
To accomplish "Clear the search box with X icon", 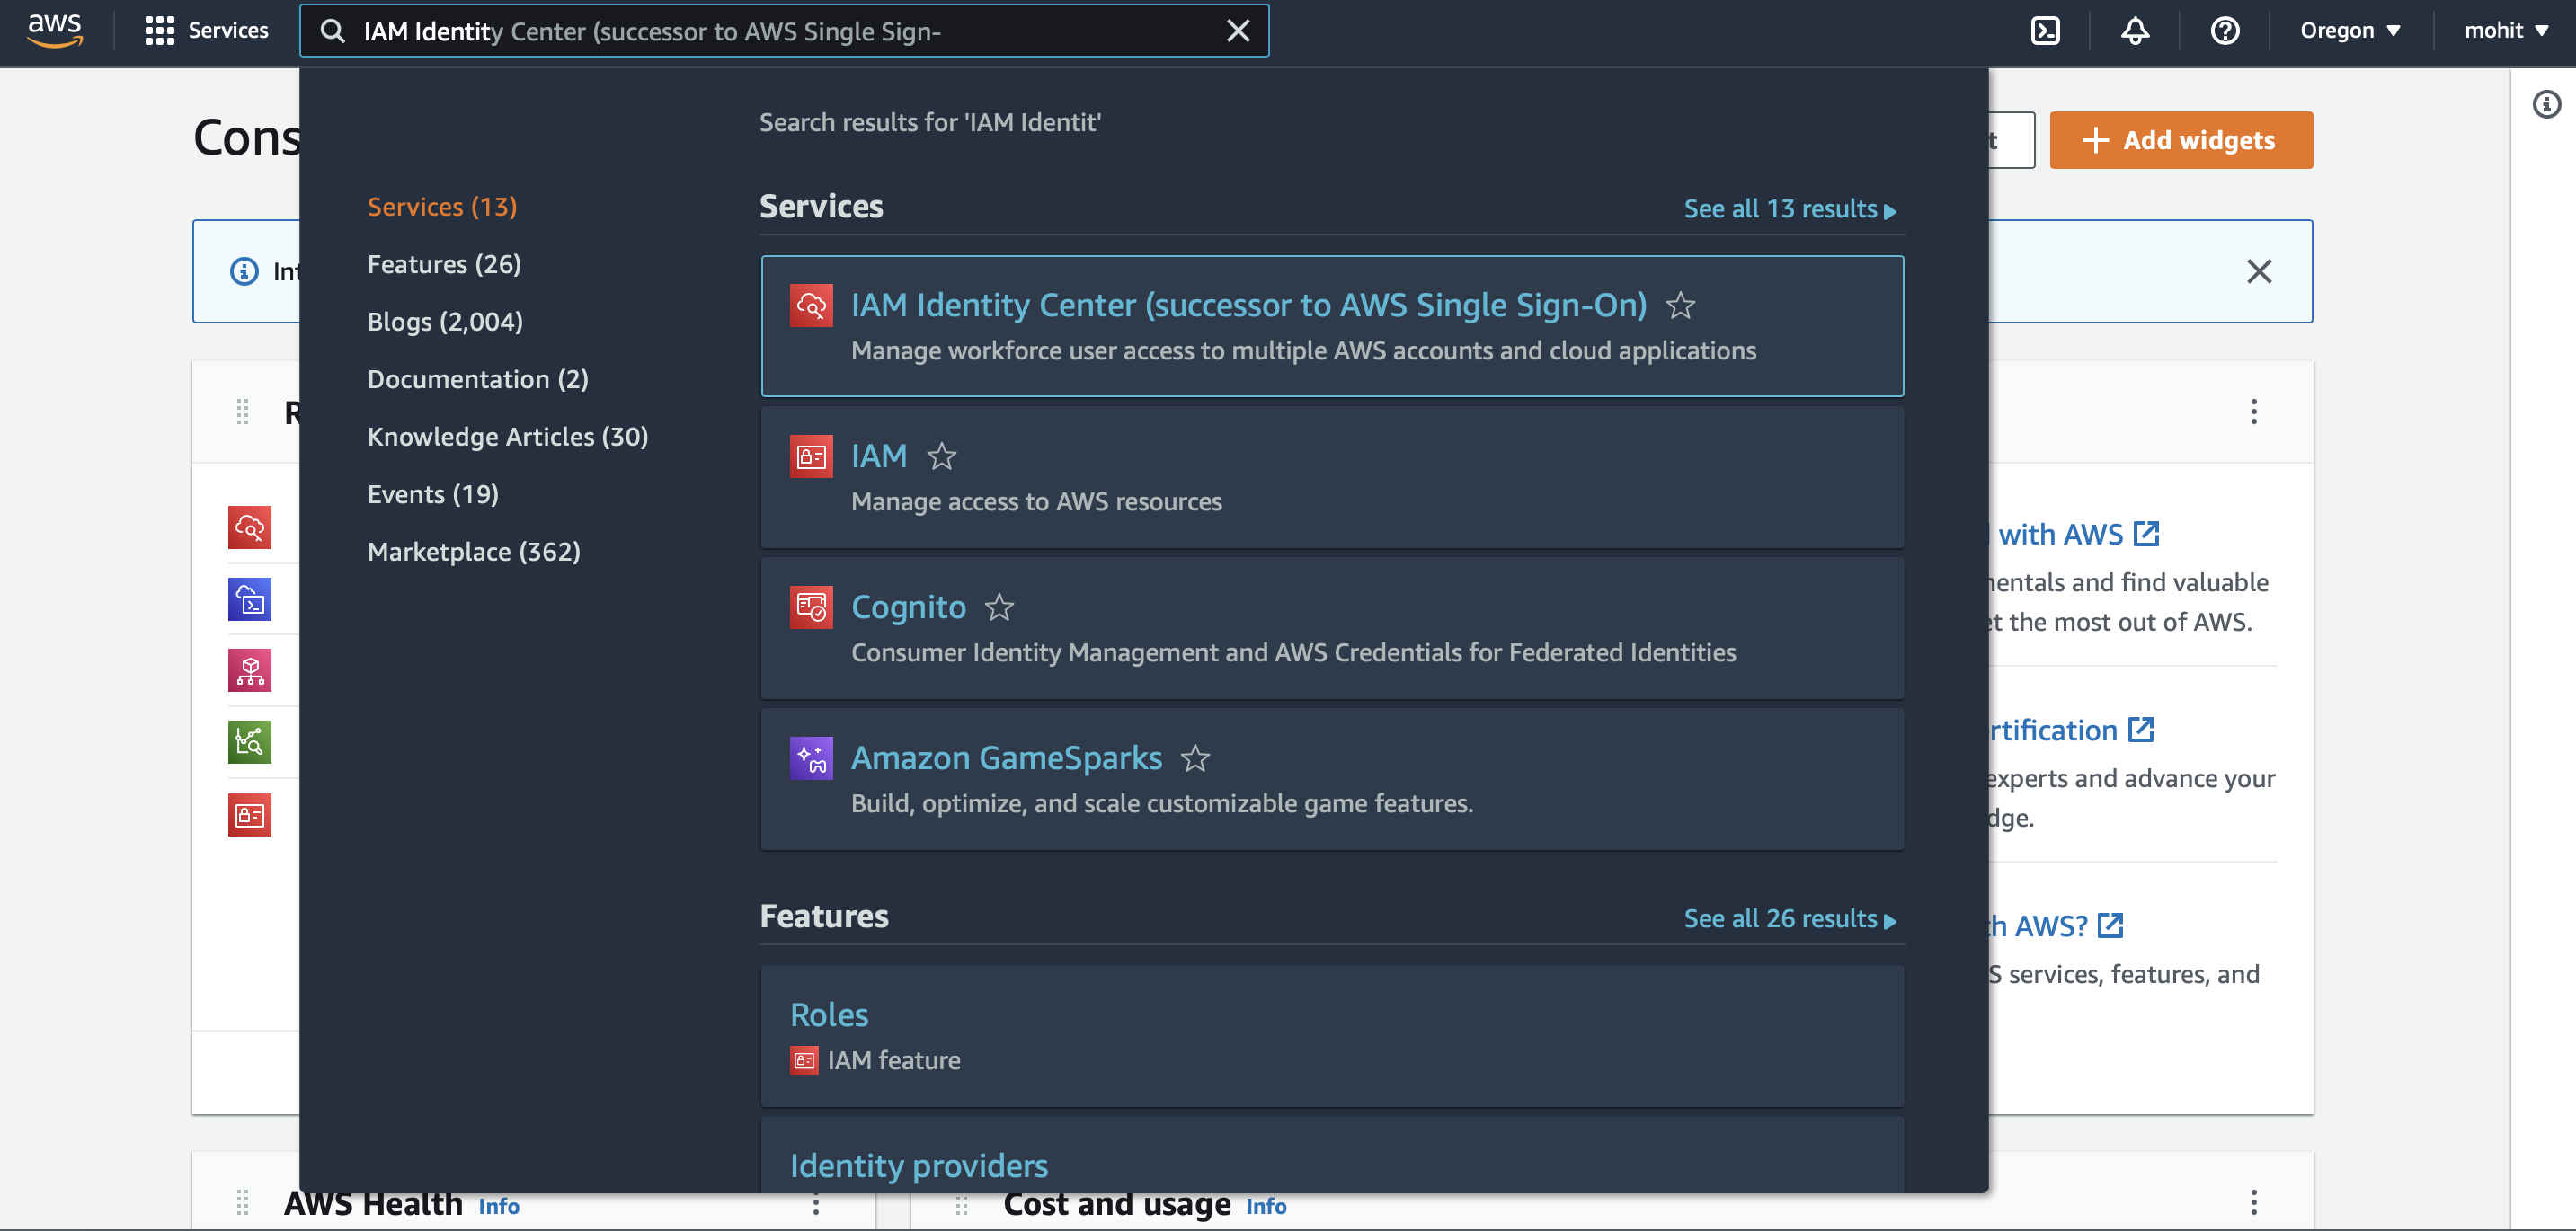I will coord(1237,31).
